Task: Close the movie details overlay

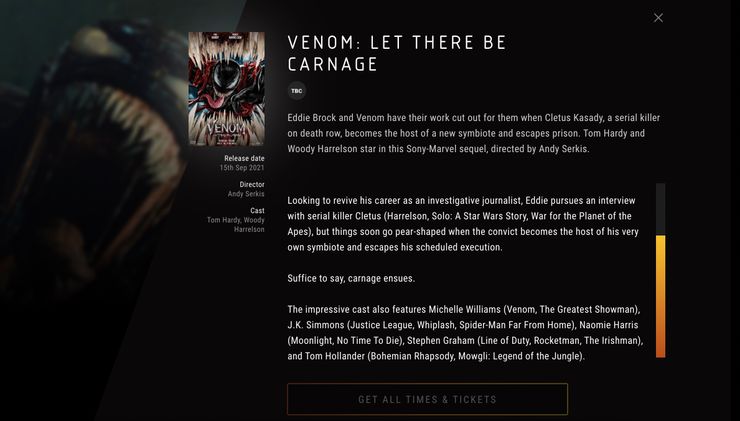Action: point(658,18)
